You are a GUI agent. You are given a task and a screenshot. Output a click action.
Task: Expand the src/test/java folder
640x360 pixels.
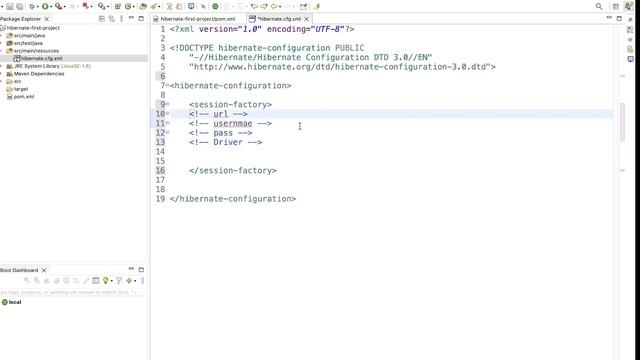[1, 43]
